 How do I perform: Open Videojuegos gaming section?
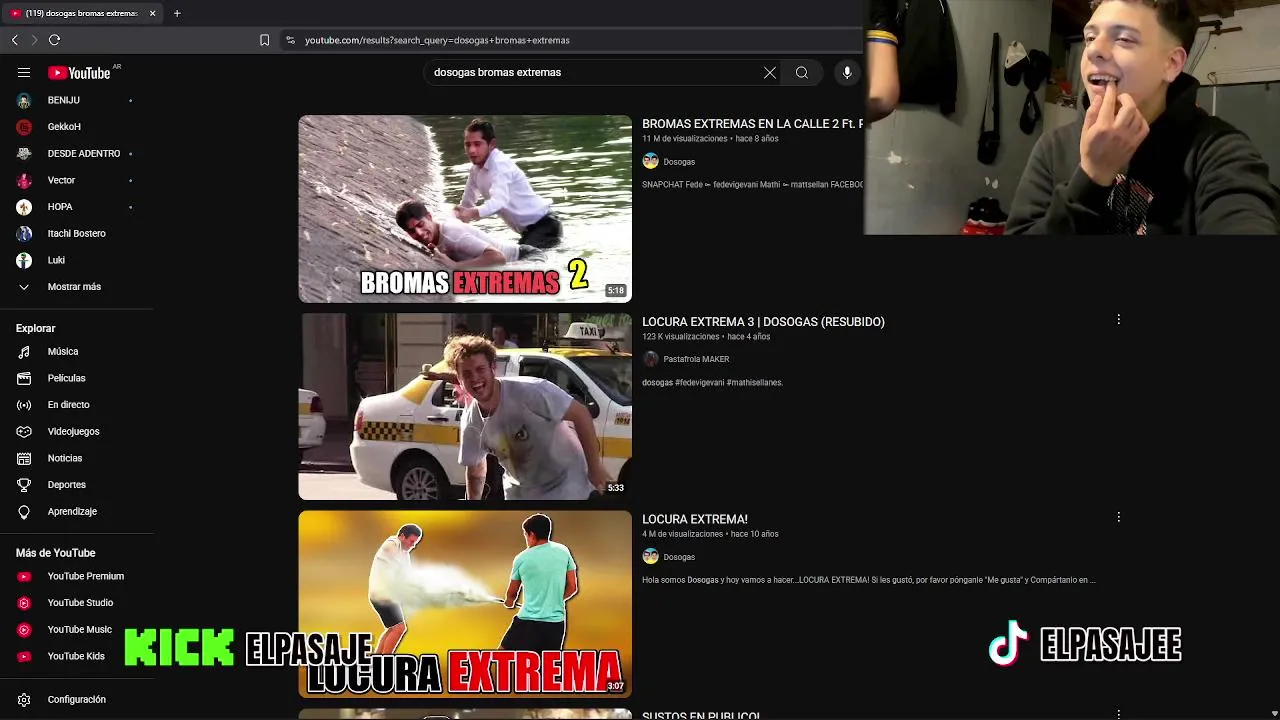click(76, 431)
